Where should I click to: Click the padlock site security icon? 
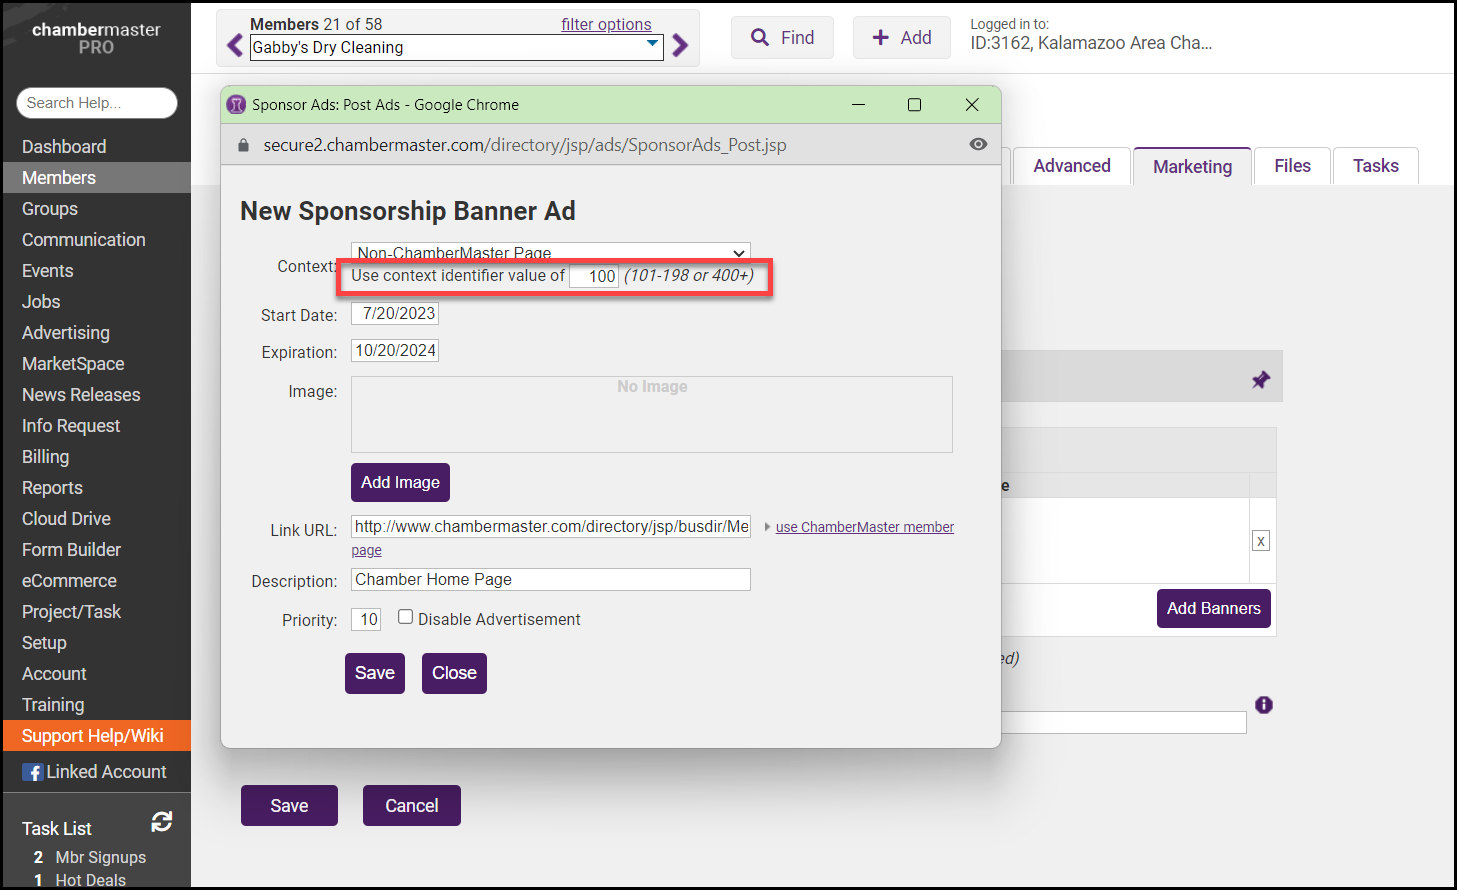point(243,145)
